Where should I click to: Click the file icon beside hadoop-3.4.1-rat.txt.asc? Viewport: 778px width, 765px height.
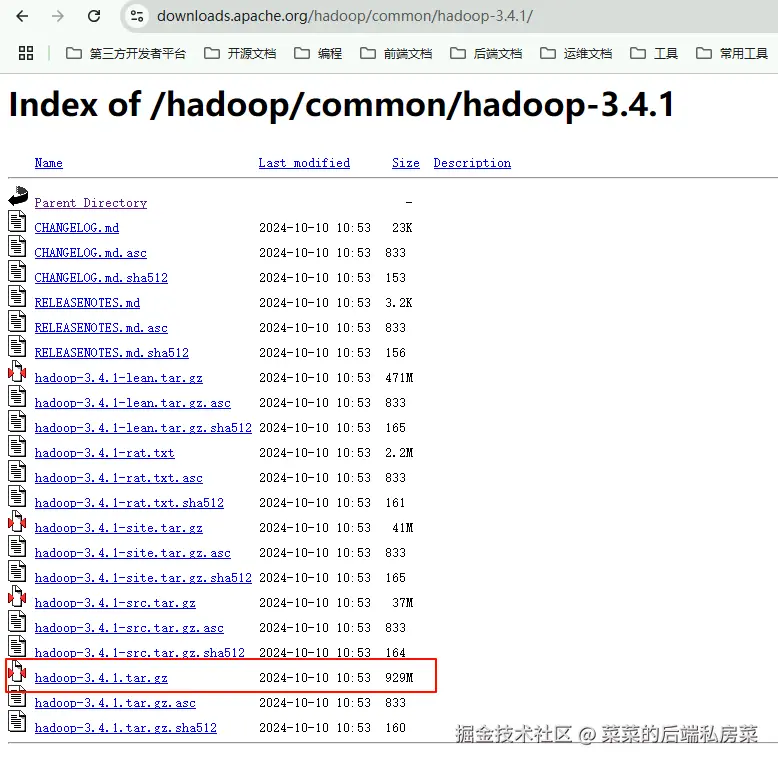point(17,471)
